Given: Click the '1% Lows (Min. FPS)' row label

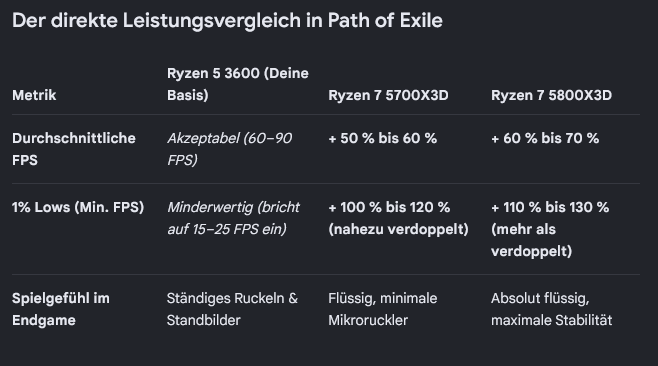Looking at the screenshot, I should pyautogui.click(x=78, y=207).
